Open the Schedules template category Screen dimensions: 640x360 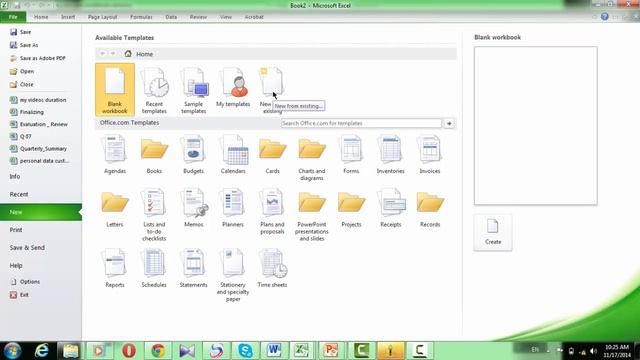pos(154,268)
